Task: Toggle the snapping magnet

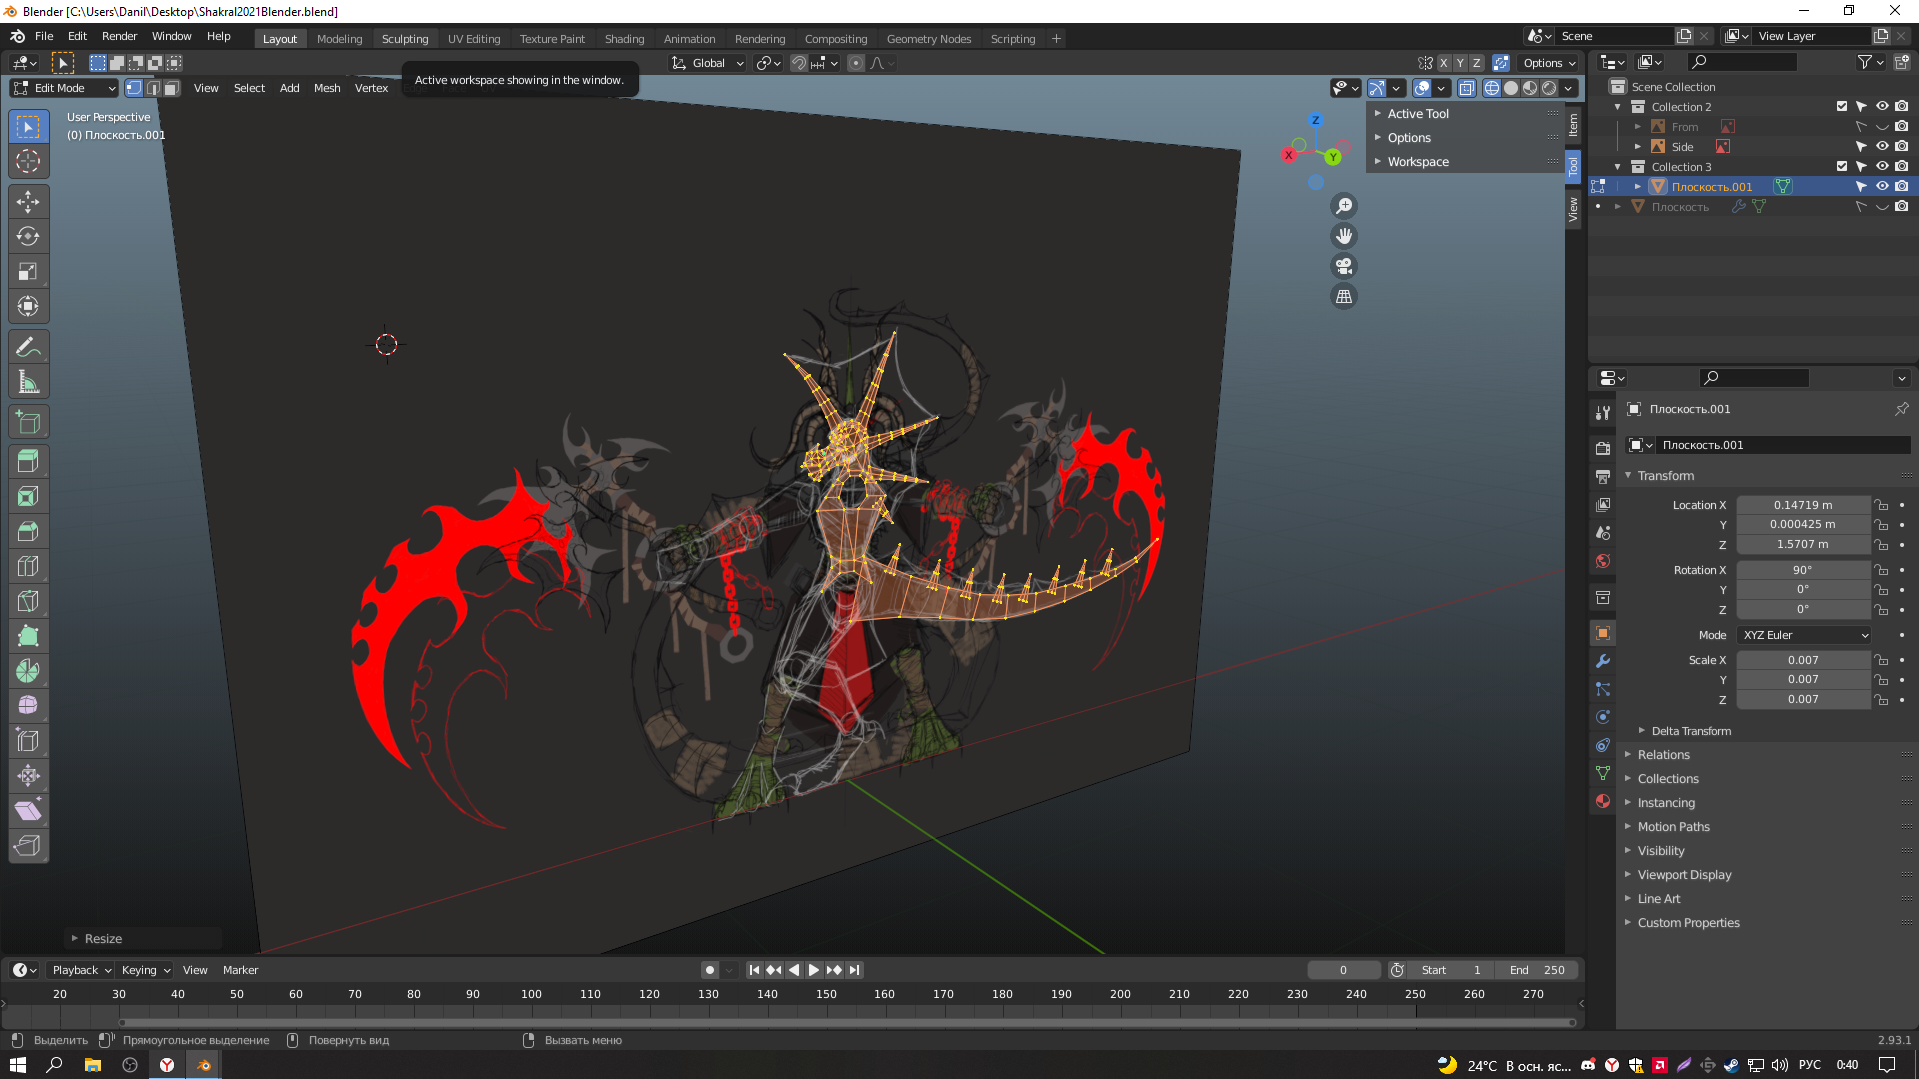Action: pyautogui.click(x=798, y=63)
